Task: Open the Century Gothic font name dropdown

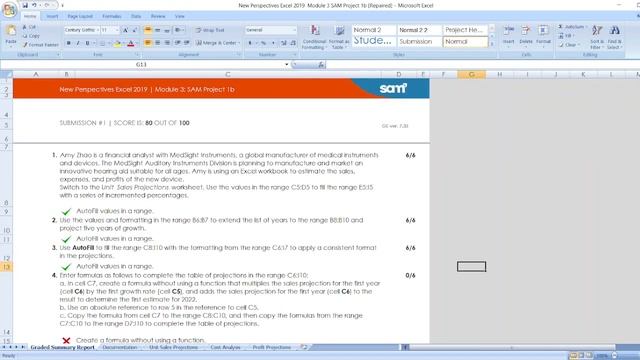Action: 97,30
